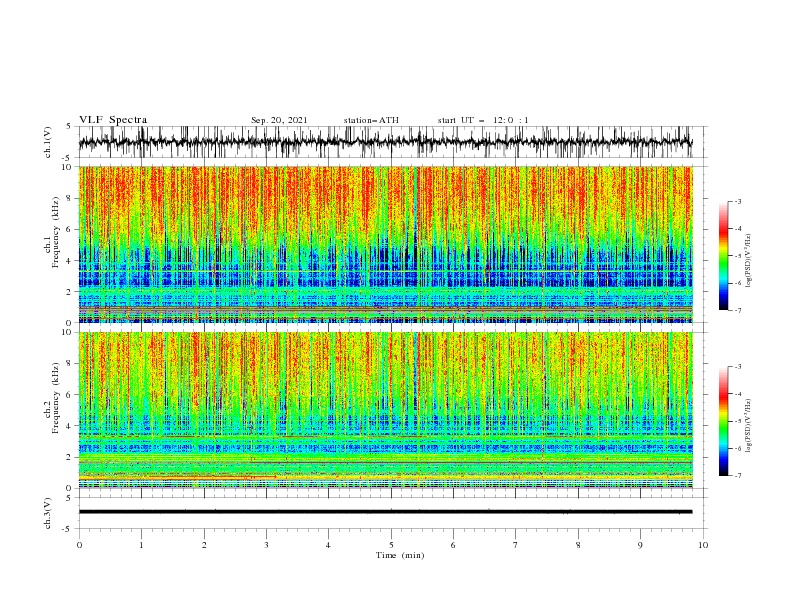Click the time axis tick label "1"
792x612 pixels.
pyautogui.click(x=141, y=545)
